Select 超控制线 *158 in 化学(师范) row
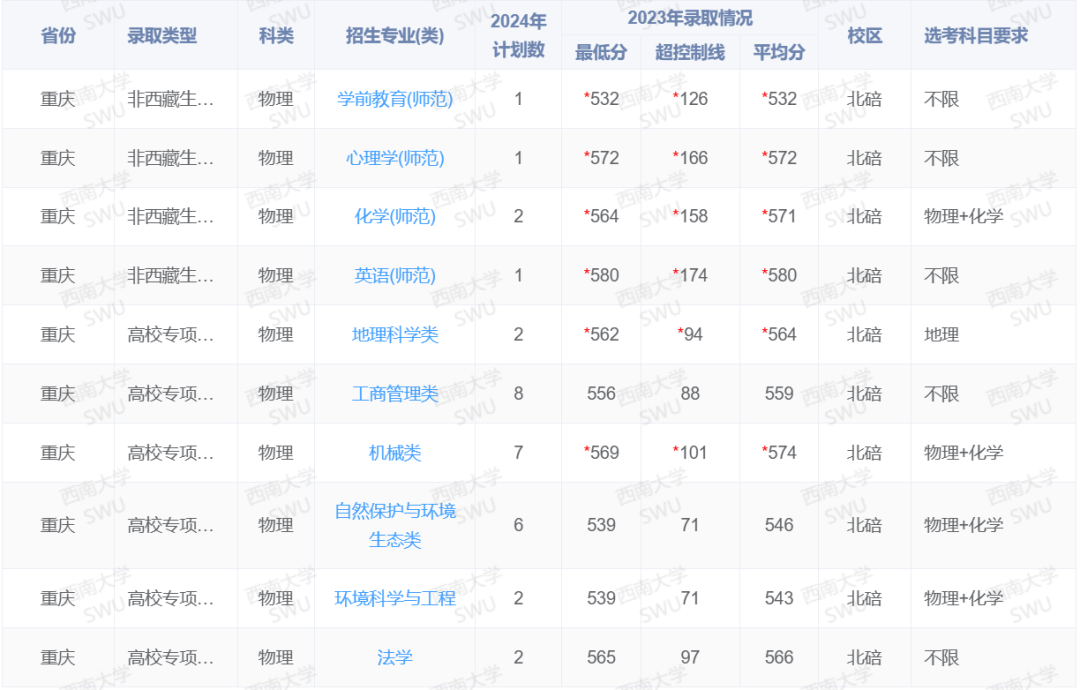This screenshot has height=690, width=1080. (689, 216)
